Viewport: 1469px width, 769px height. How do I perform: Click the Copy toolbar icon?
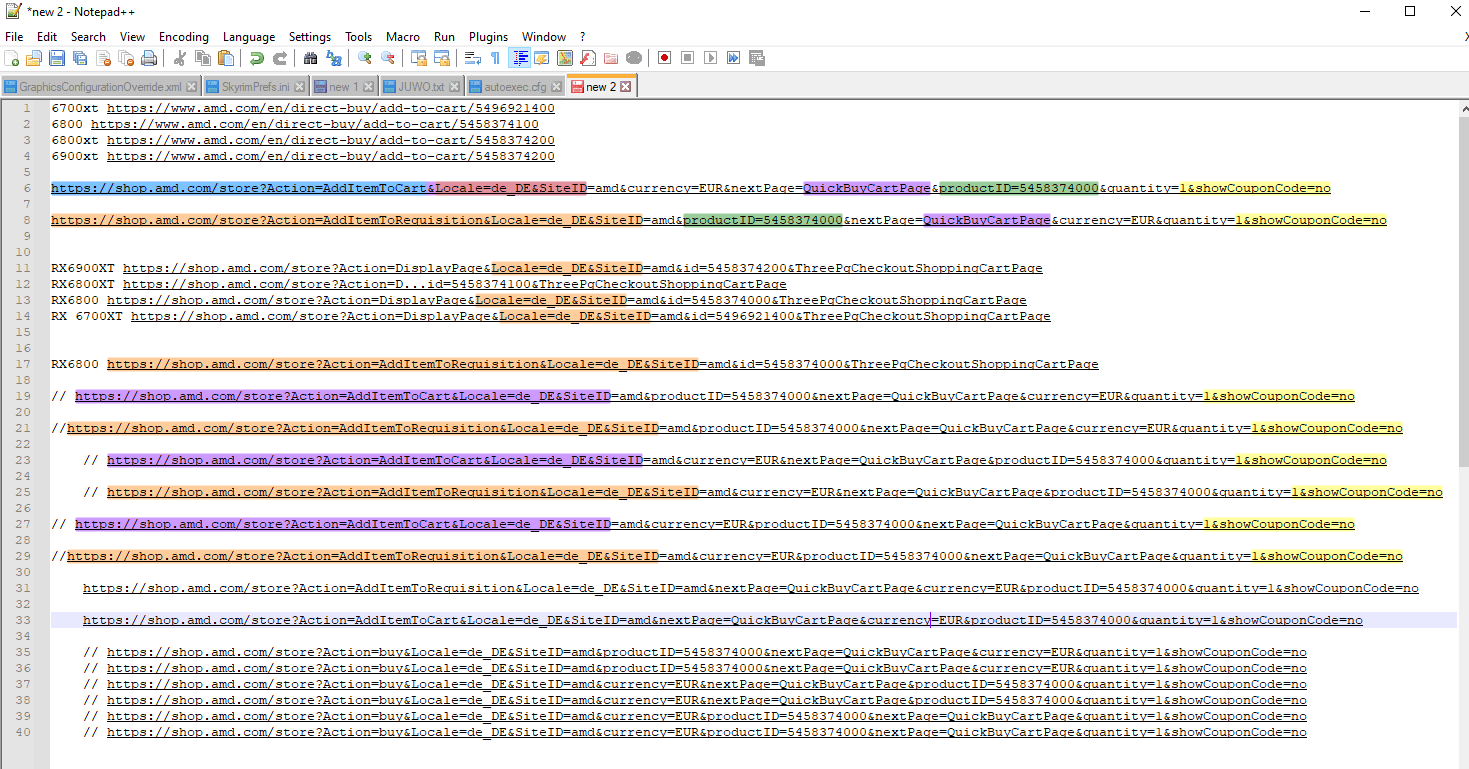click(x=203, y=58)
